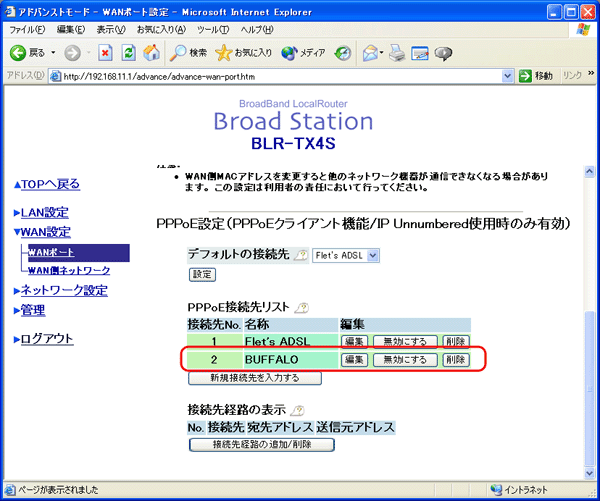The height and width of the screenshot is (501, 600).
Task: Open the default connection Flet's ADSL dropdown
Action: click(x=346, y=256)
